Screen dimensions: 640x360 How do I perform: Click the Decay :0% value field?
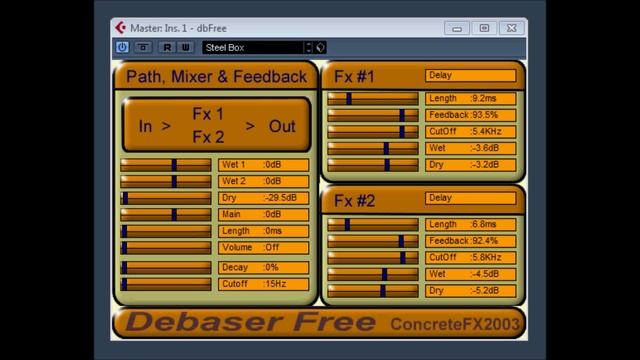tap(263, 268)
